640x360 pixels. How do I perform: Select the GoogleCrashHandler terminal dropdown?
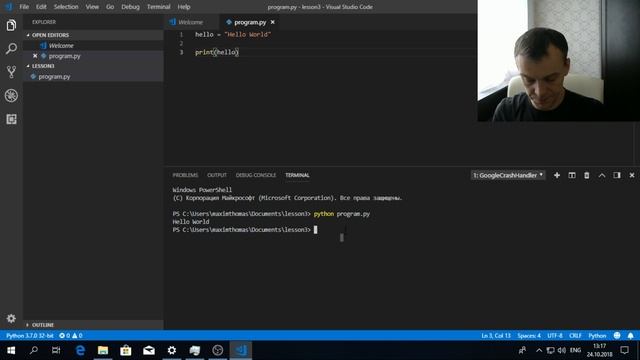tap(508, 175)
